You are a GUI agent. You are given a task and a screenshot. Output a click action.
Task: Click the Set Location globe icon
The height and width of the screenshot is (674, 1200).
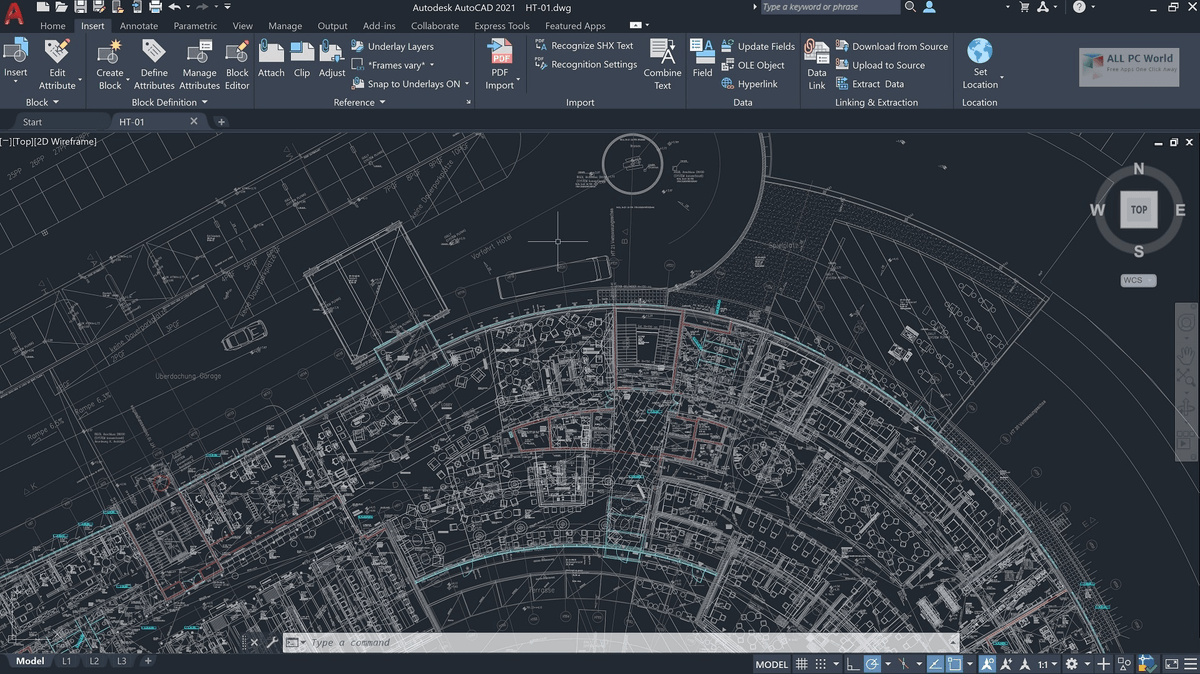(980, 52)
